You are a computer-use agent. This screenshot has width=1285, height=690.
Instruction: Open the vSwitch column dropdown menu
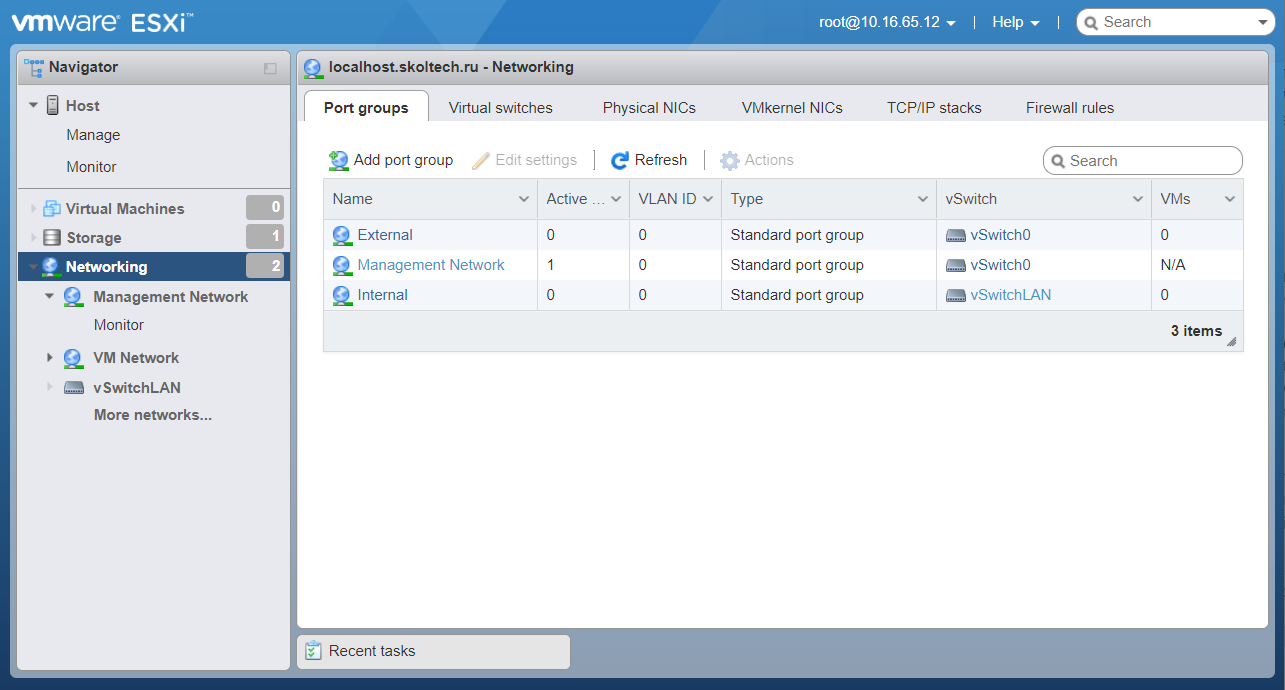pos(1138,199)
